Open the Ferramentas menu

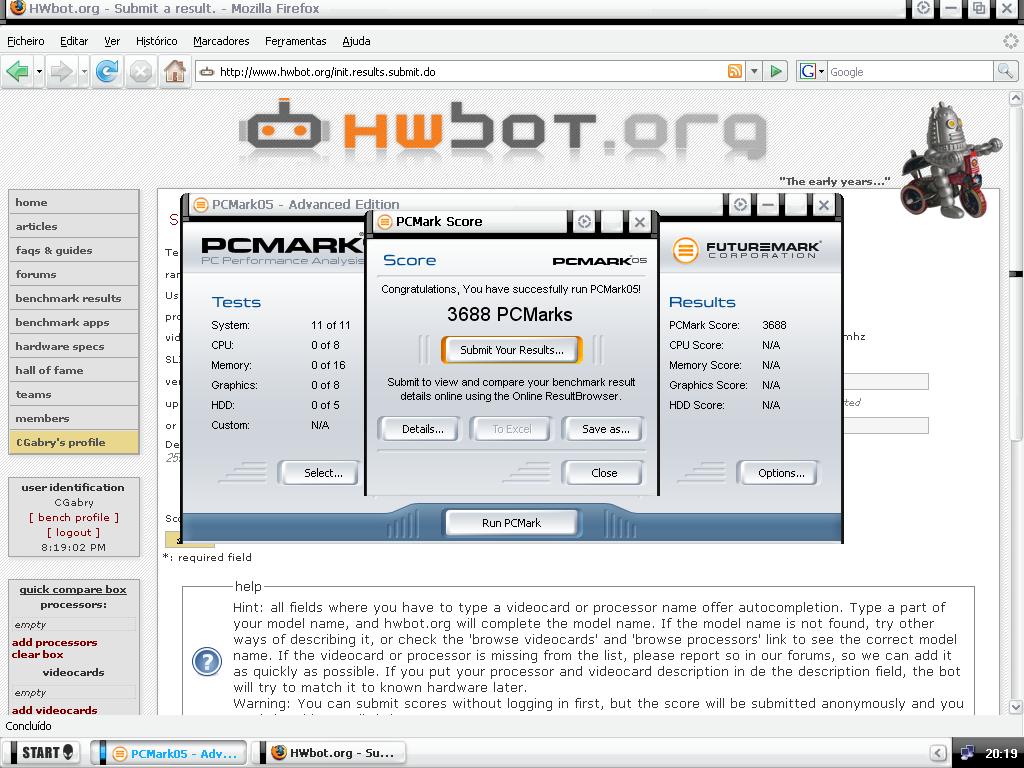[x=296, y=41]
